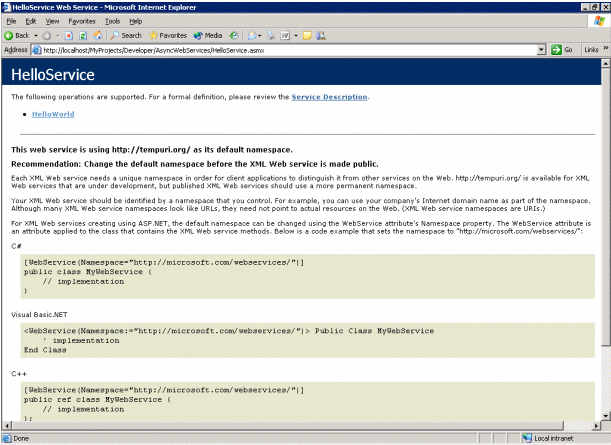This screenshot has width=611, height=445.
Task: Open the Edit button dropdown arrow
Action: (296, 35)
